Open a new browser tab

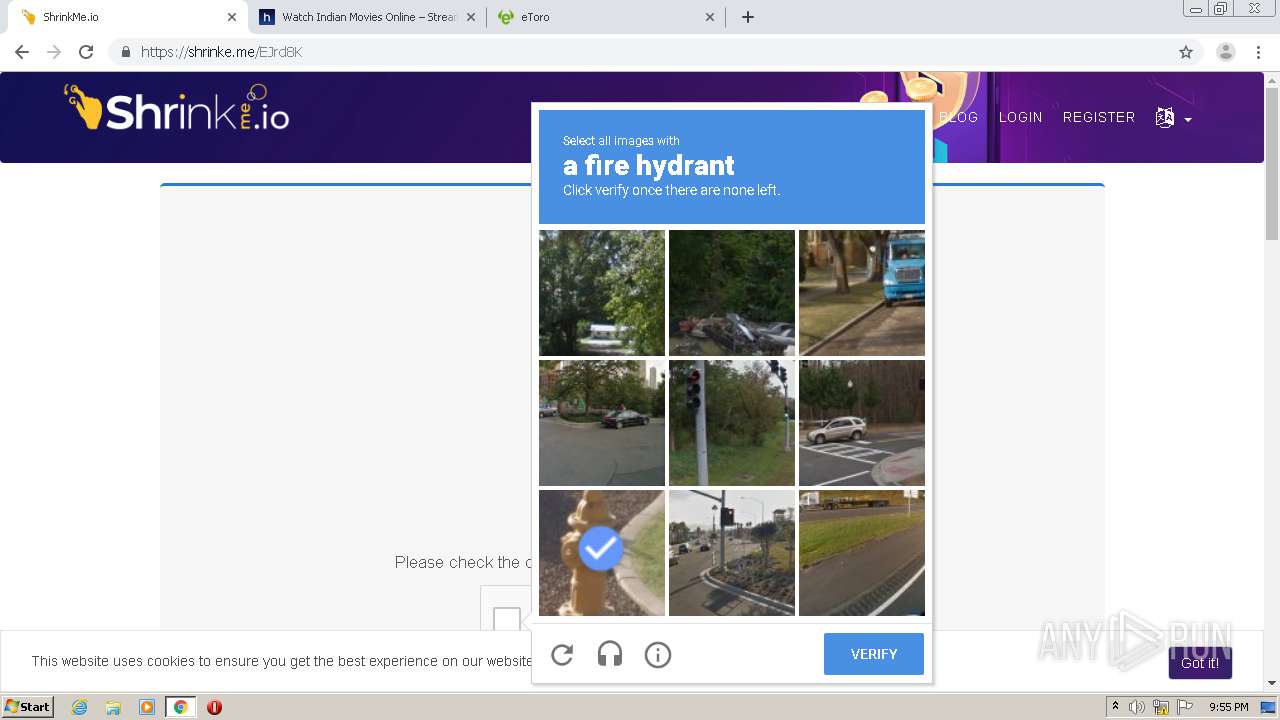[748, 17]
